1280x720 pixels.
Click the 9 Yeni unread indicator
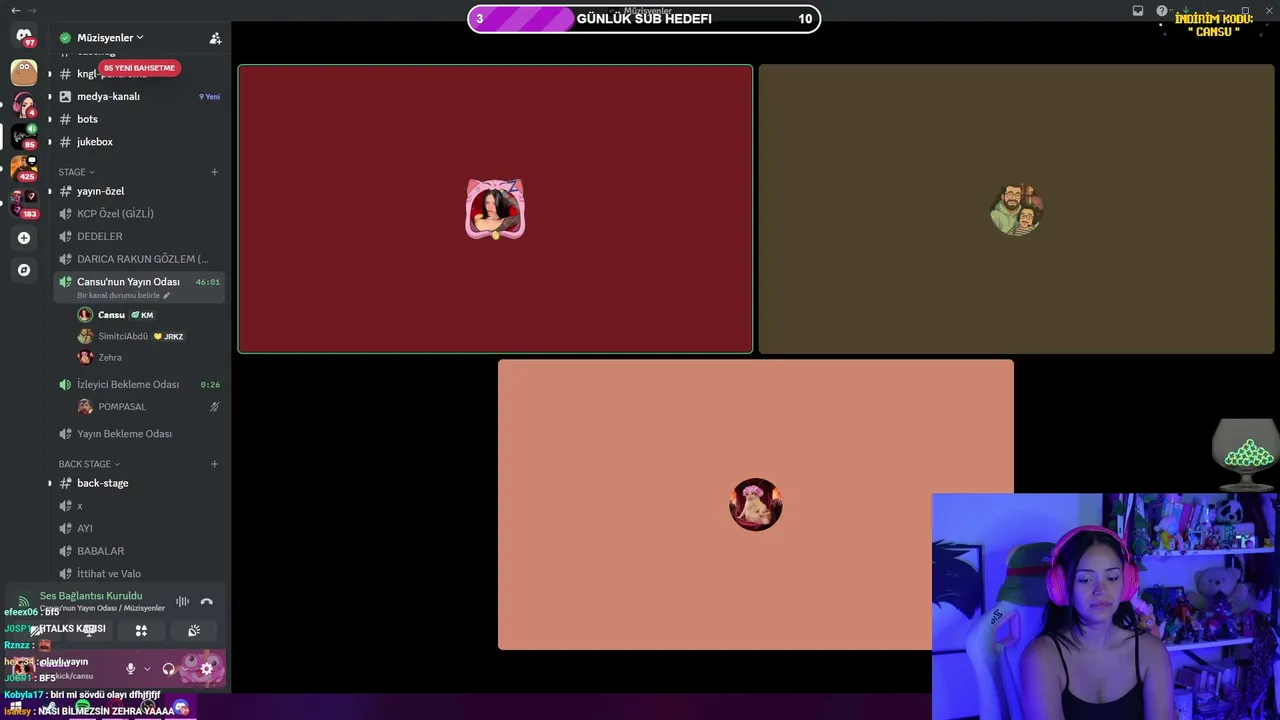tap(209, 97)
